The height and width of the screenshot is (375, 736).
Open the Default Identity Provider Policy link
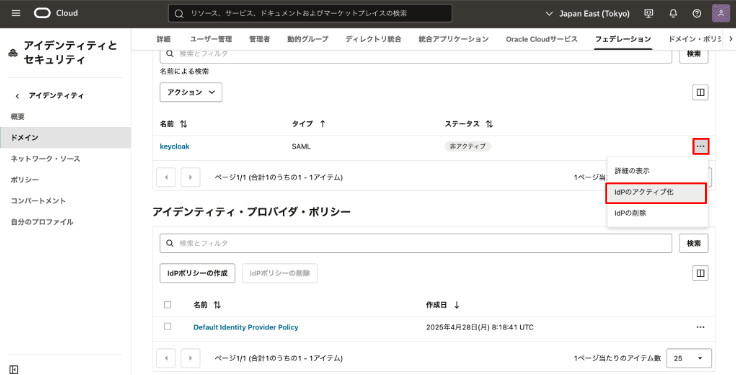point(246,327)
